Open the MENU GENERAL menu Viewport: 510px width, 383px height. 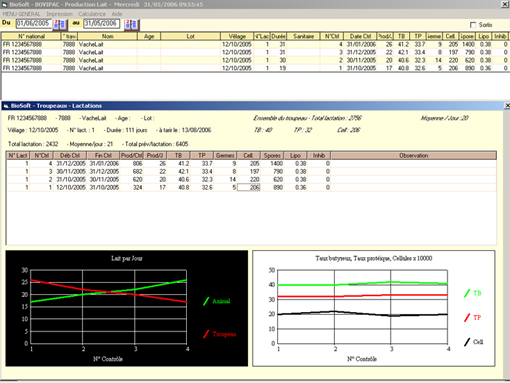coord(21,14)
